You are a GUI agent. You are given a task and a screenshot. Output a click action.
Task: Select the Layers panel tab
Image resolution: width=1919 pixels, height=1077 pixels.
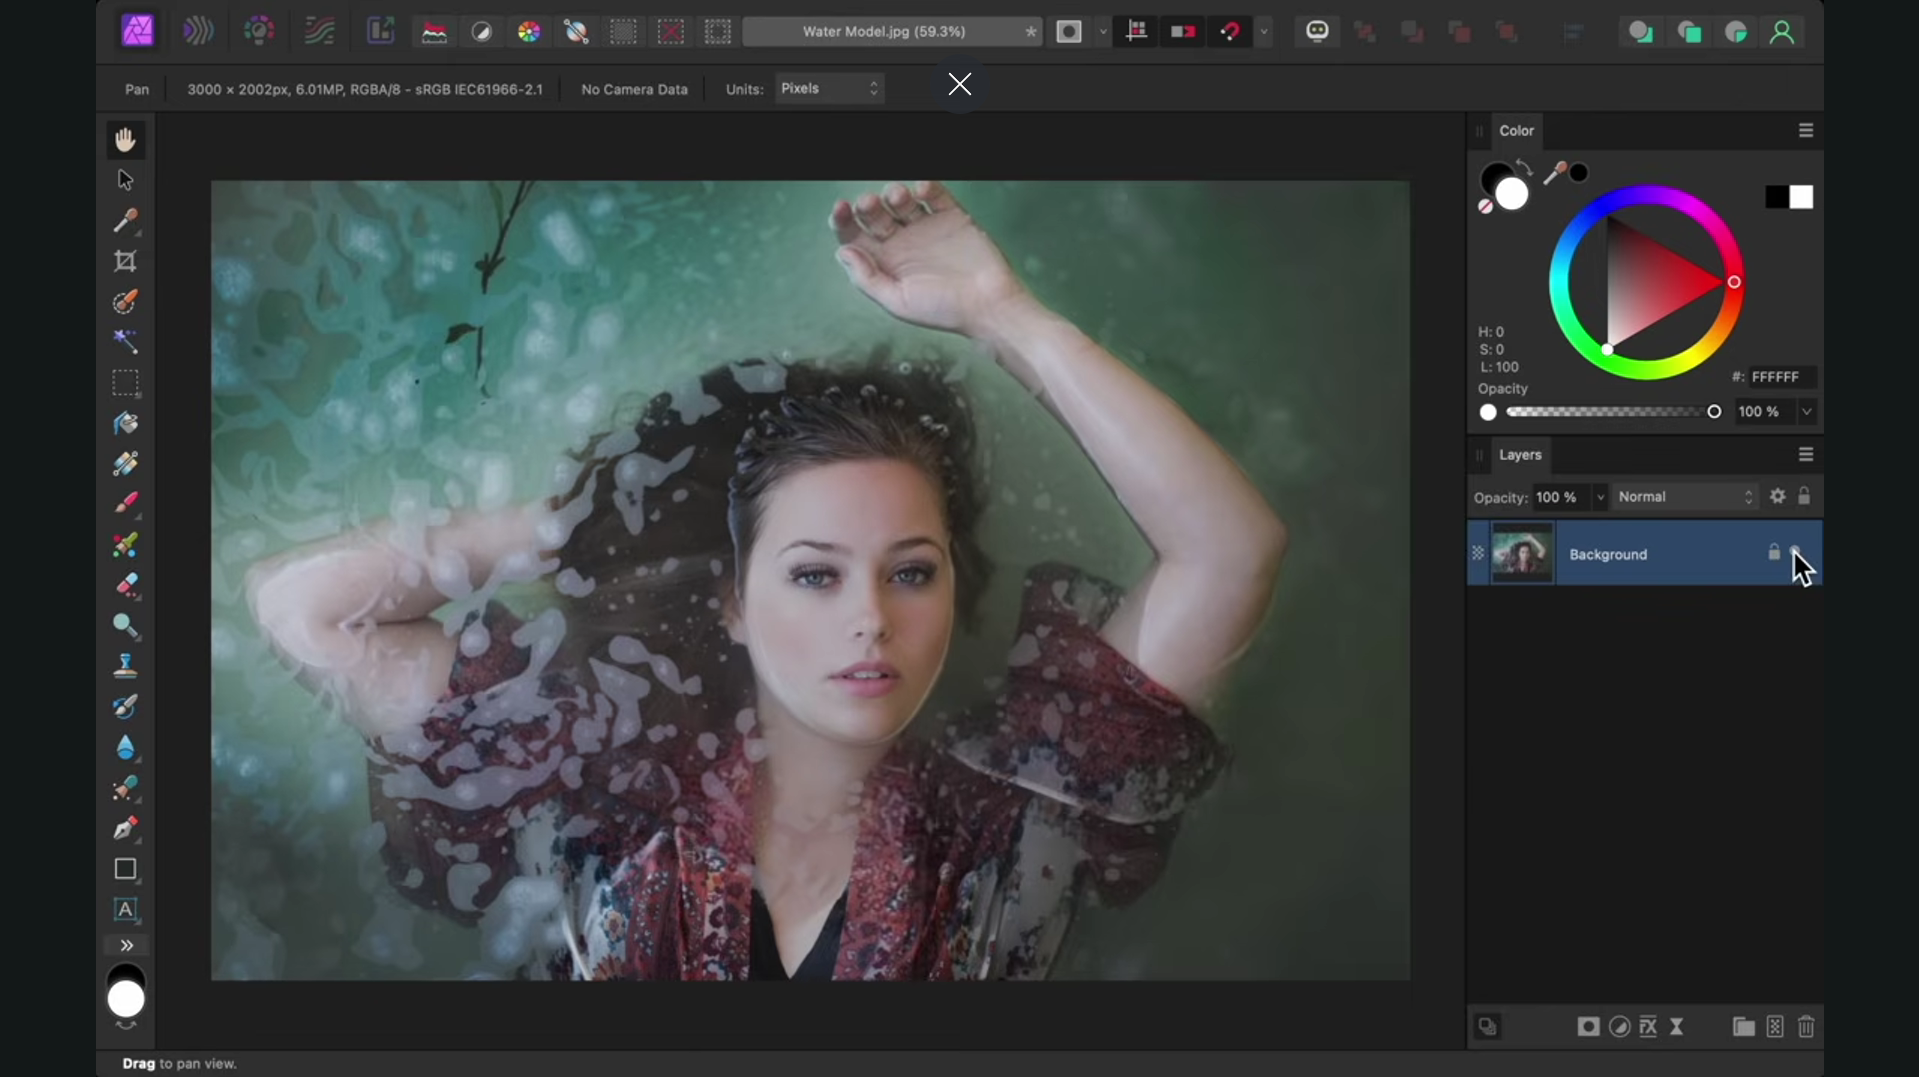(1520, 455)
